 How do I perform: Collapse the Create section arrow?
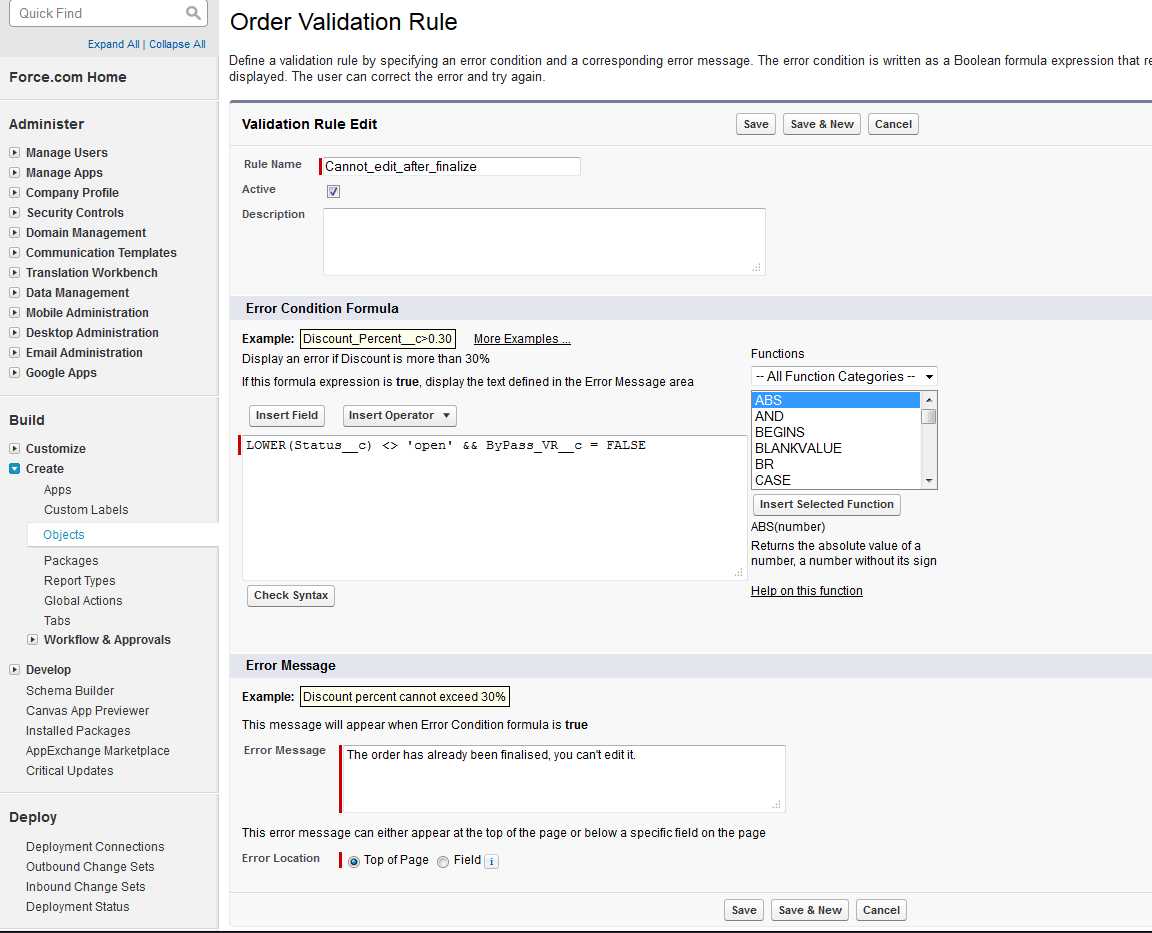pyautogui.click(x=14, y=468)
